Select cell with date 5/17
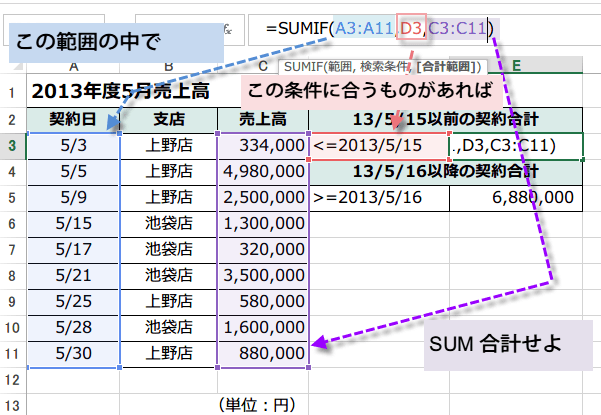Image resolution: width=601 pixels, height=415 pixels. point(74,250)
